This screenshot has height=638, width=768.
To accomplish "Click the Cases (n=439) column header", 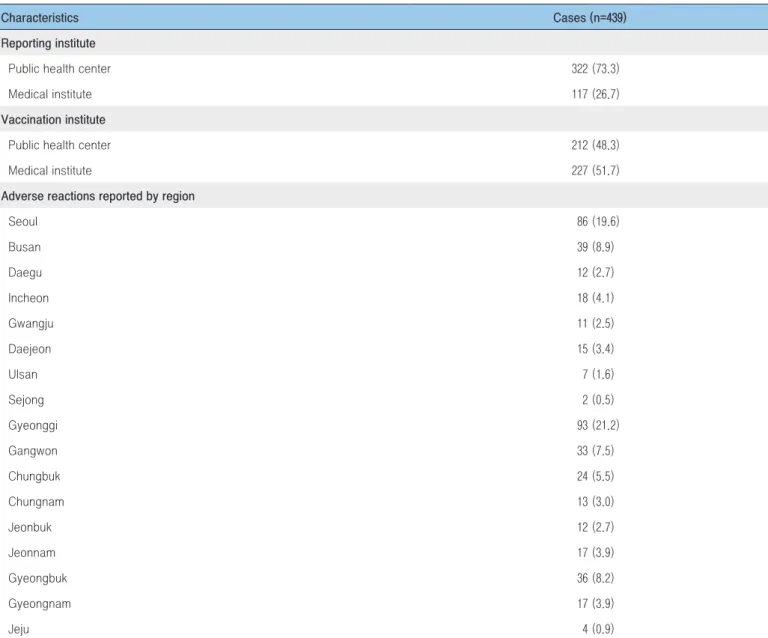I will (x=590, y=18).
